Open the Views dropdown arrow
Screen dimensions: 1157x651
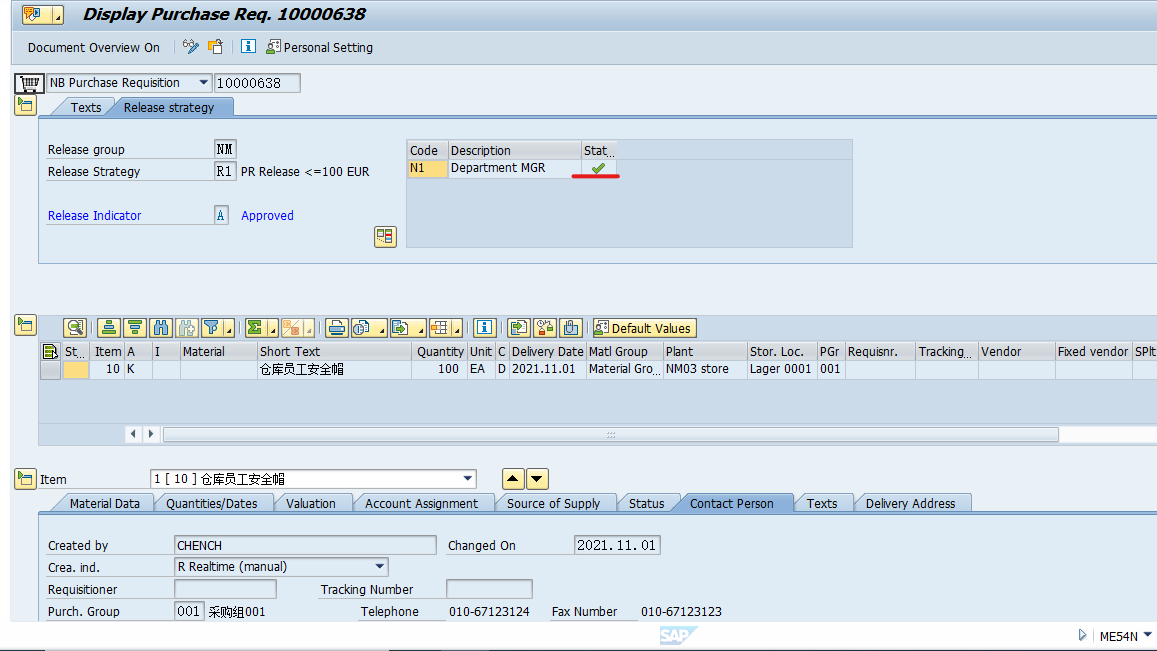tap(381, 328)
